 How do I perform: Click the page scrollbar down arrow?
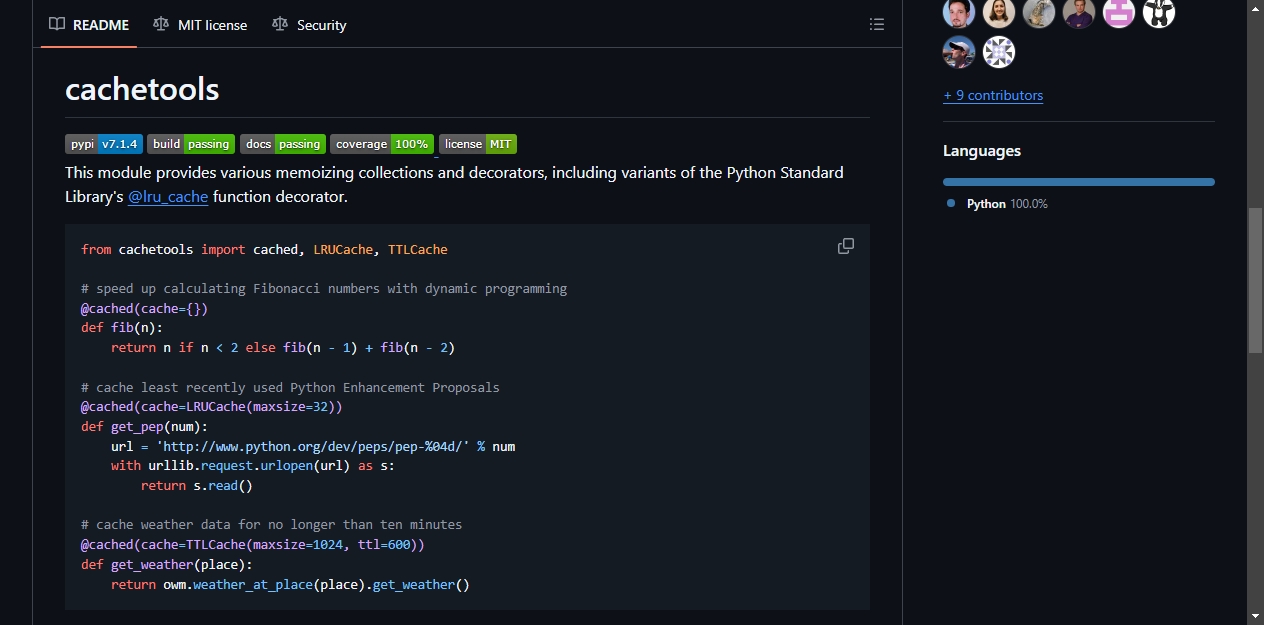1256,616
